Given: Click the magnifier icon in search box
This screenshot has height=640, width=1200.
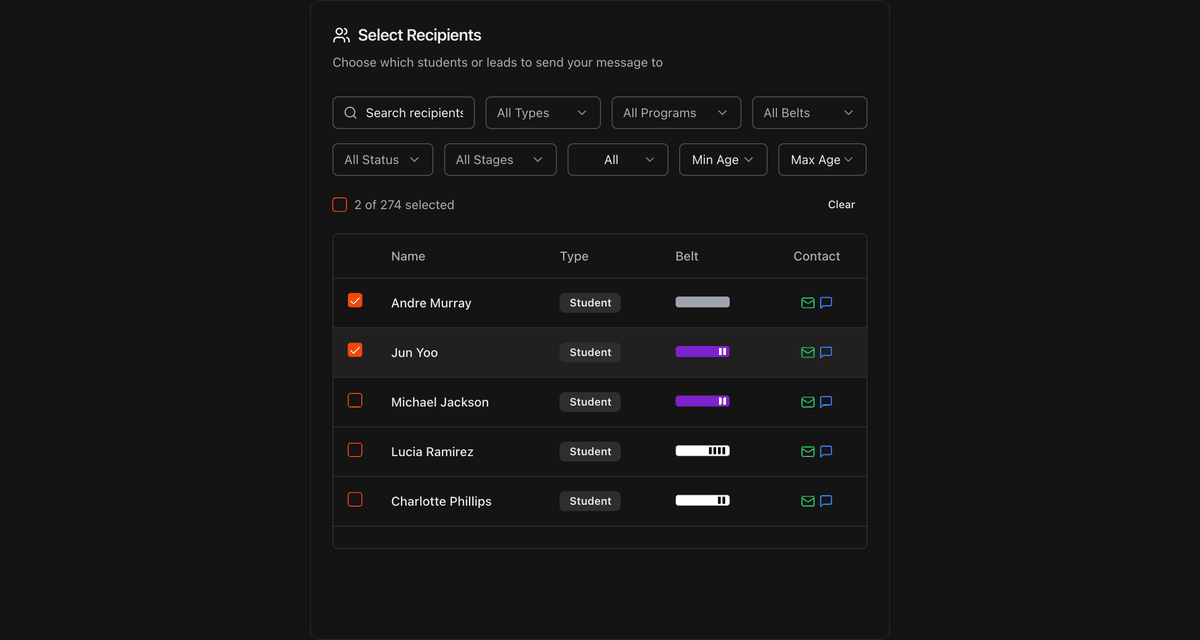Looking at the screenshot, I should [350, 113].
